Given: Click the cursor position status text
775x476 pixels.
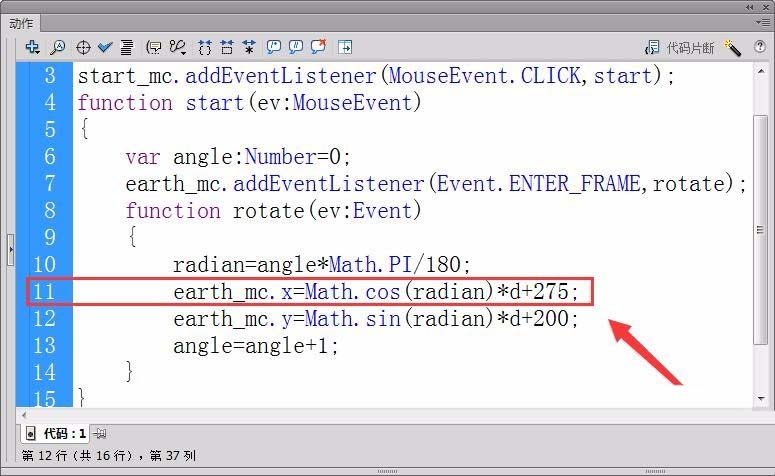Looking at the screenshot, I should [x=109, y=455].
